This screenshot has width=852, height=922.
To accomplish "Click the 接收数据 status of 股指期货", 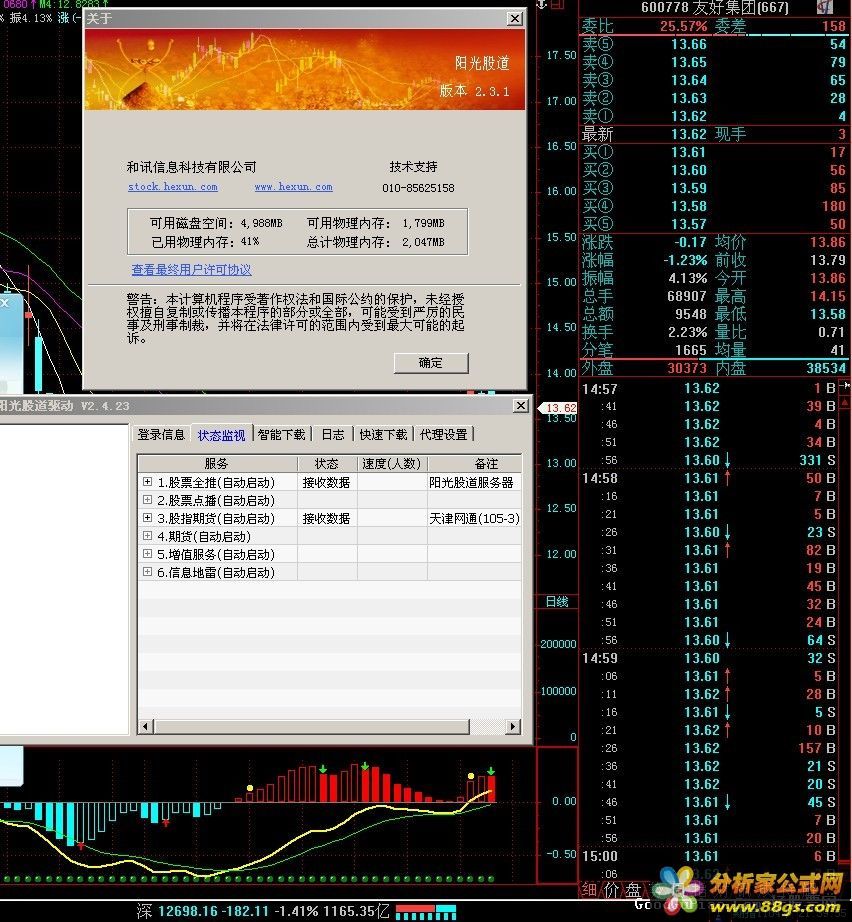I will (326, 518).
